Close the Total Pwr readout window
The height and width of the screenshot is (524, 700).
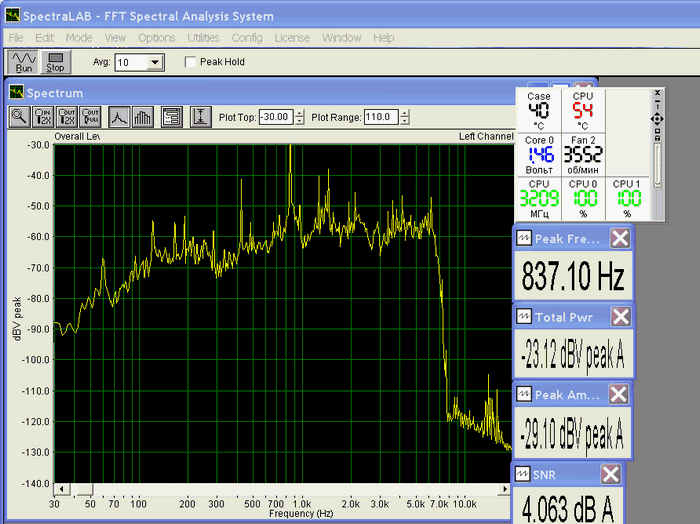[620, 317]
